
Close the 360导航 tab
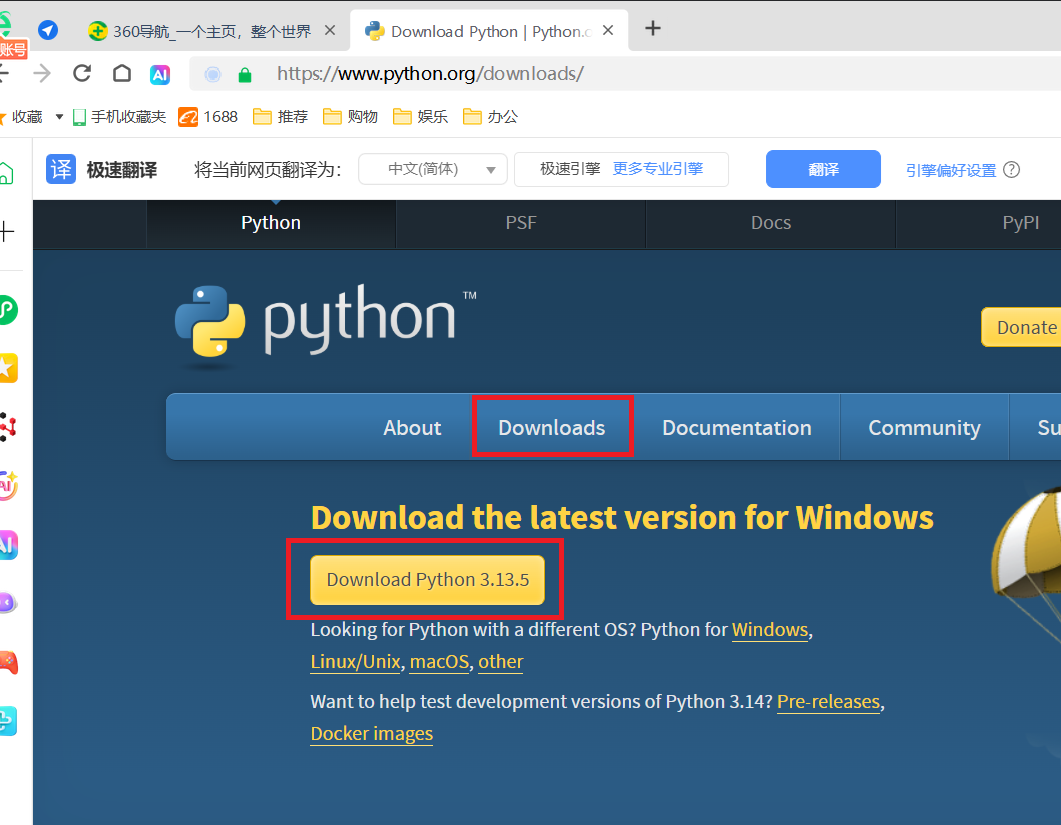coord(330,30)
